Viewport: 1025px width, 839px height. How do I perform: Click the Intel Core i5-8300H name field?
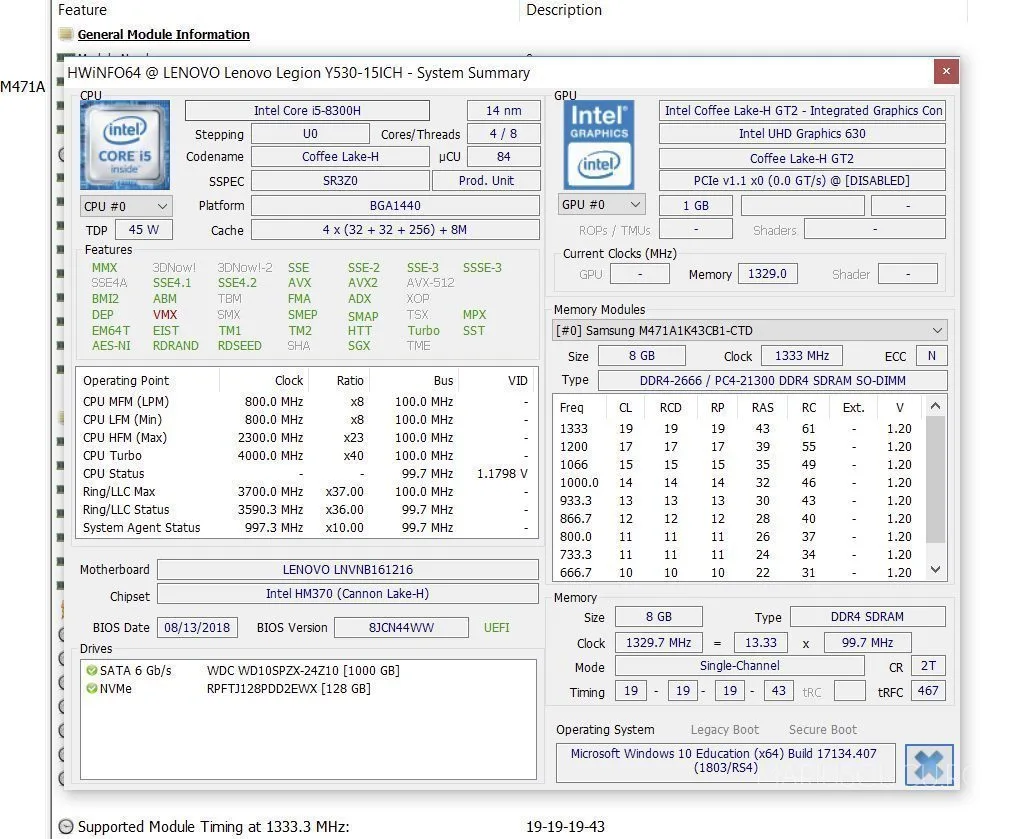point(307,111)
